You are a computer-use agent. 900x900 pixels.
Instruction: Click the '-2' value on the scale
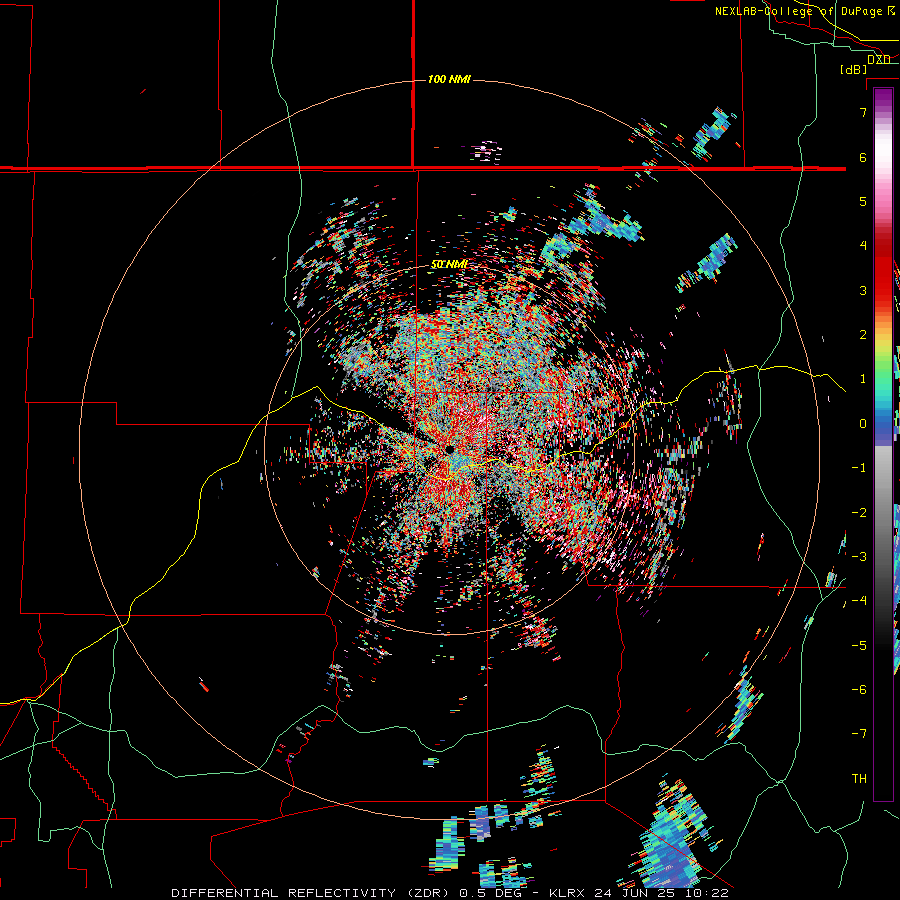(x=859, y=513)
